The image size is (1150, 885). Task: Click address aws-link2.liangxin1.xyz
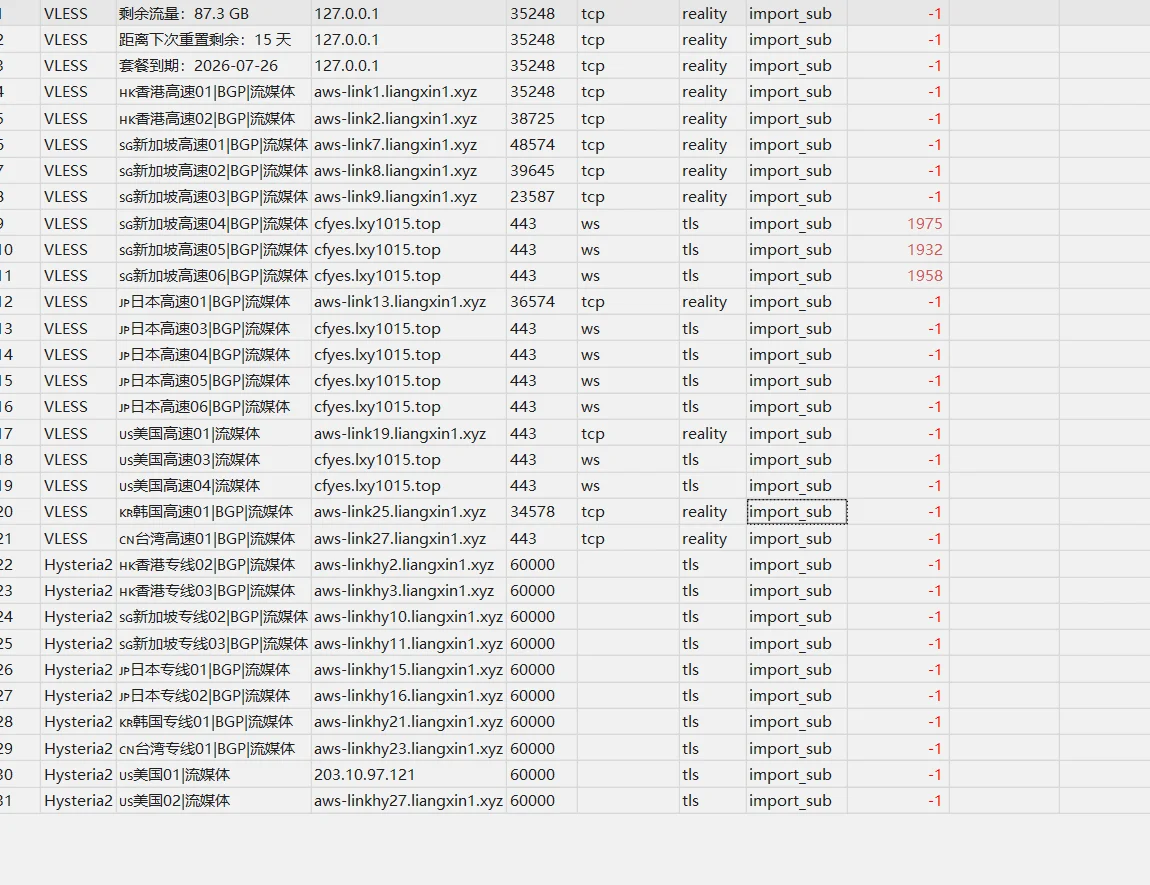(395, 119)
